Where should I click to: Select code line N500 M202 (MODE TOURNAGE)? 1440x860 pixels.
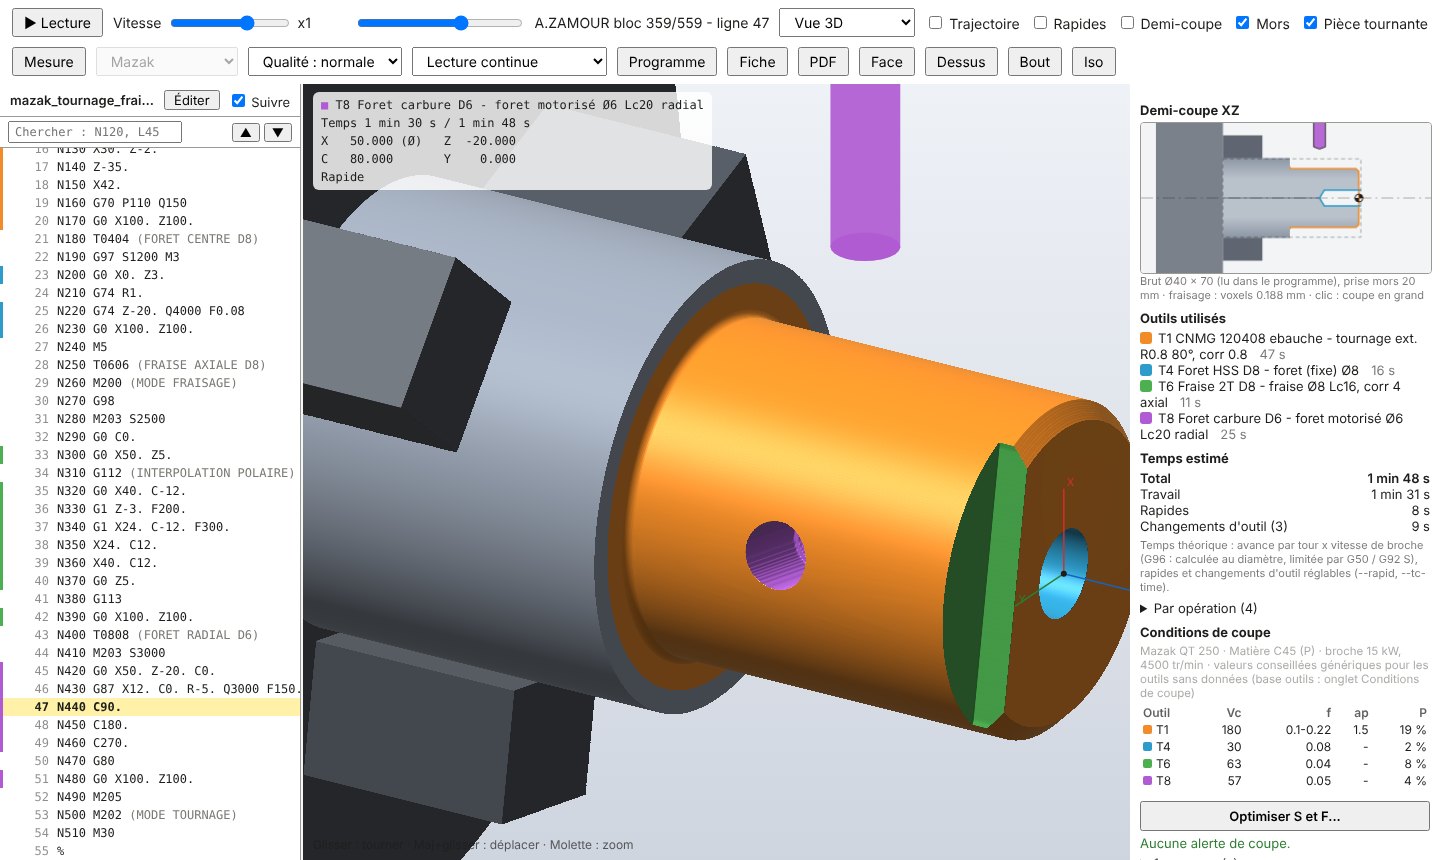150,815
